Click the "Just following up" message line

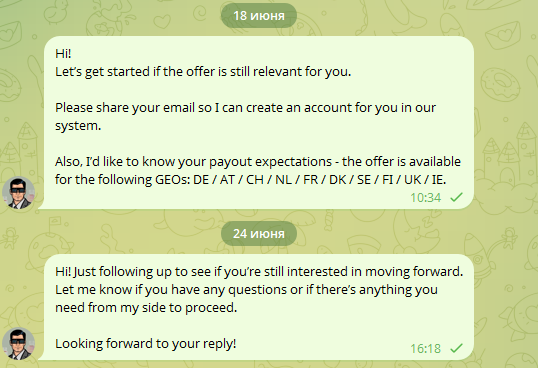coord(259,272)
